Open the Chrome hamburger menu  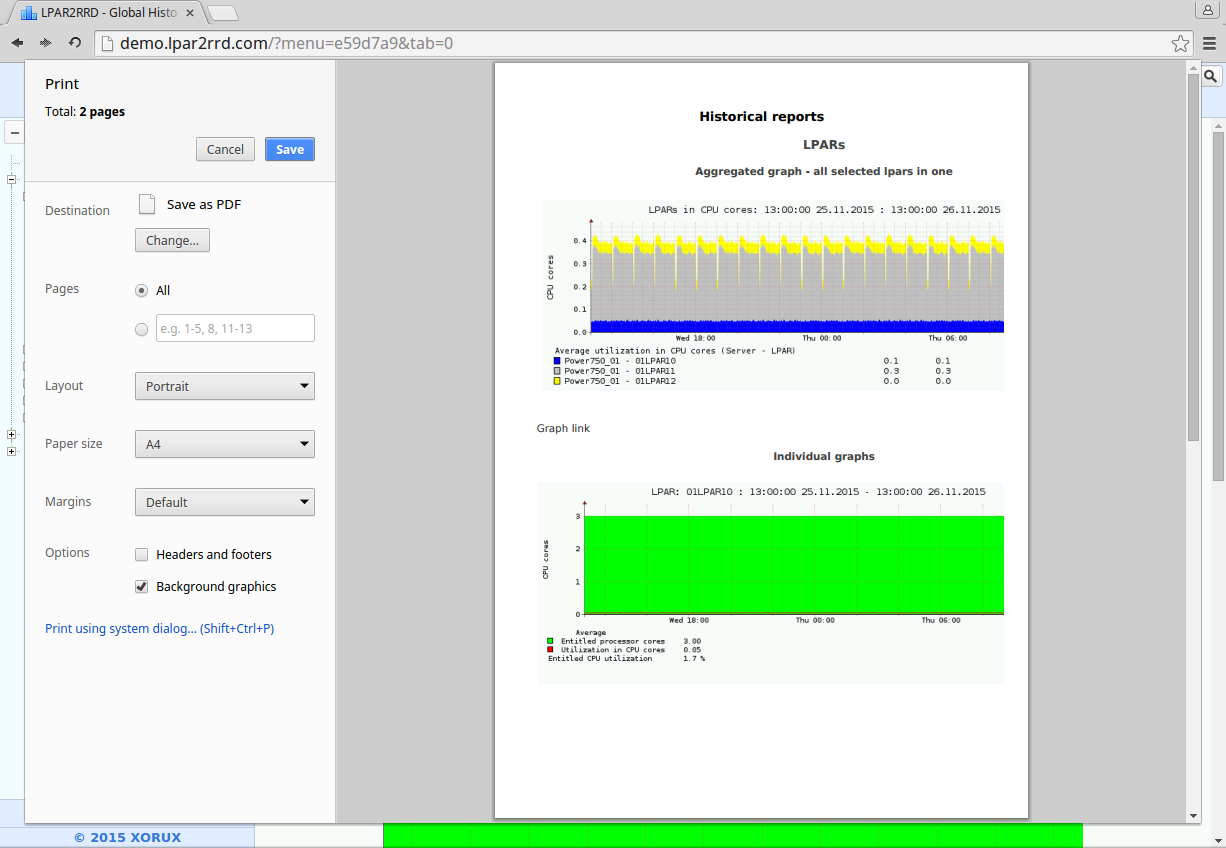pyautogui.click(x=1209, y=44)
